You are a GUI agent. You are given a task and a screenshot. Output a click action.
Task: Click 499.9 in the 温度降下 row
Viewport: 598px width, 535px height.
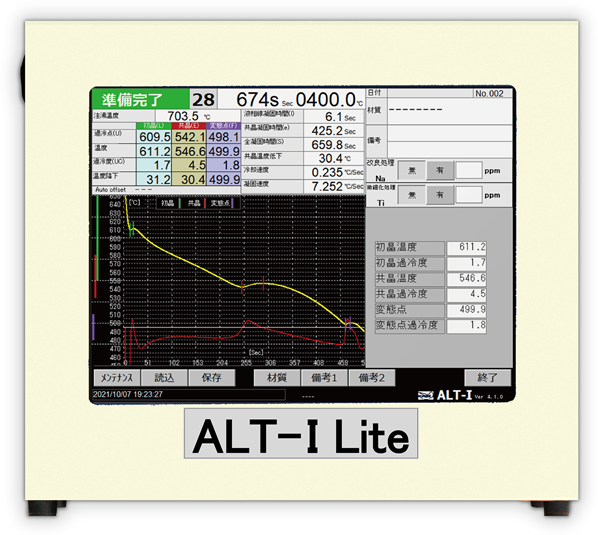tap(223, 179)
